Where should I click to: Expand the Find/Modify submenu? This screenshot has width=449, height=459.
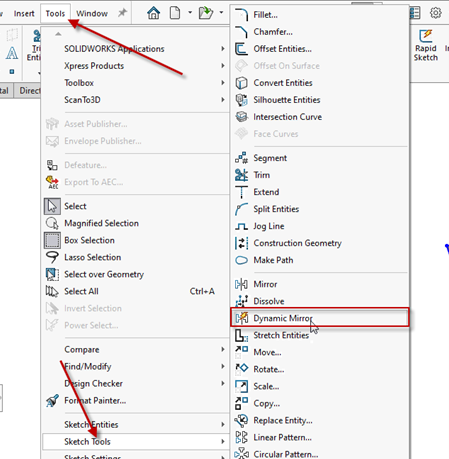[135, 366]
